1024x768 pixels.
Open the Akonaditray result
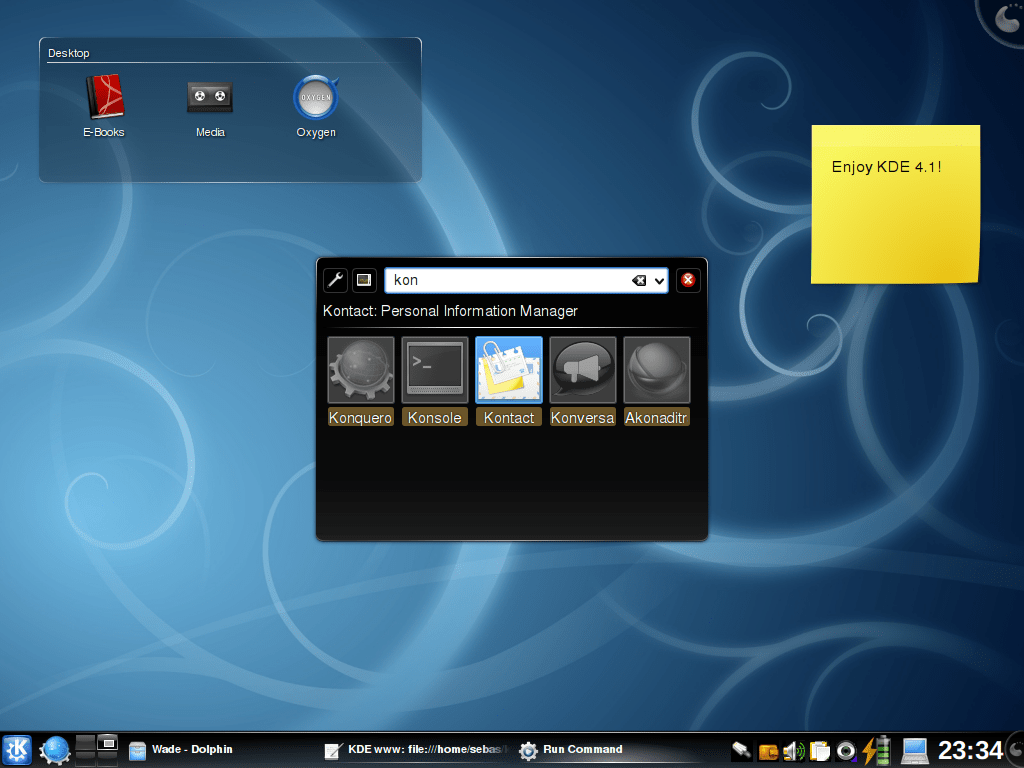coord(656,369)
